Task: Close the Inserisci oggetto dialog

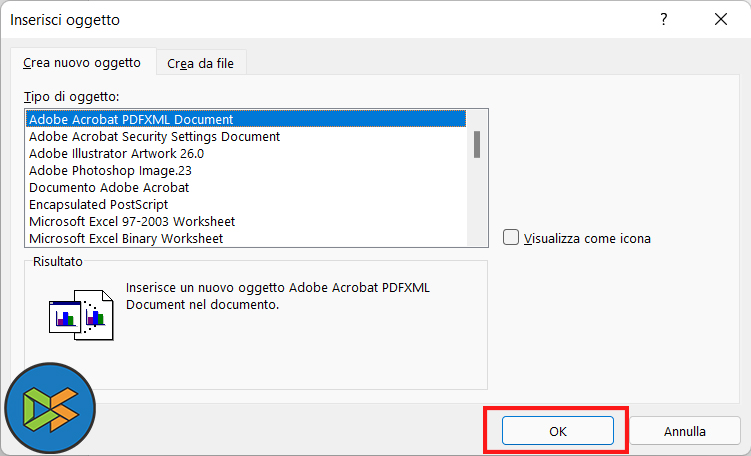Action: point(720,19)
